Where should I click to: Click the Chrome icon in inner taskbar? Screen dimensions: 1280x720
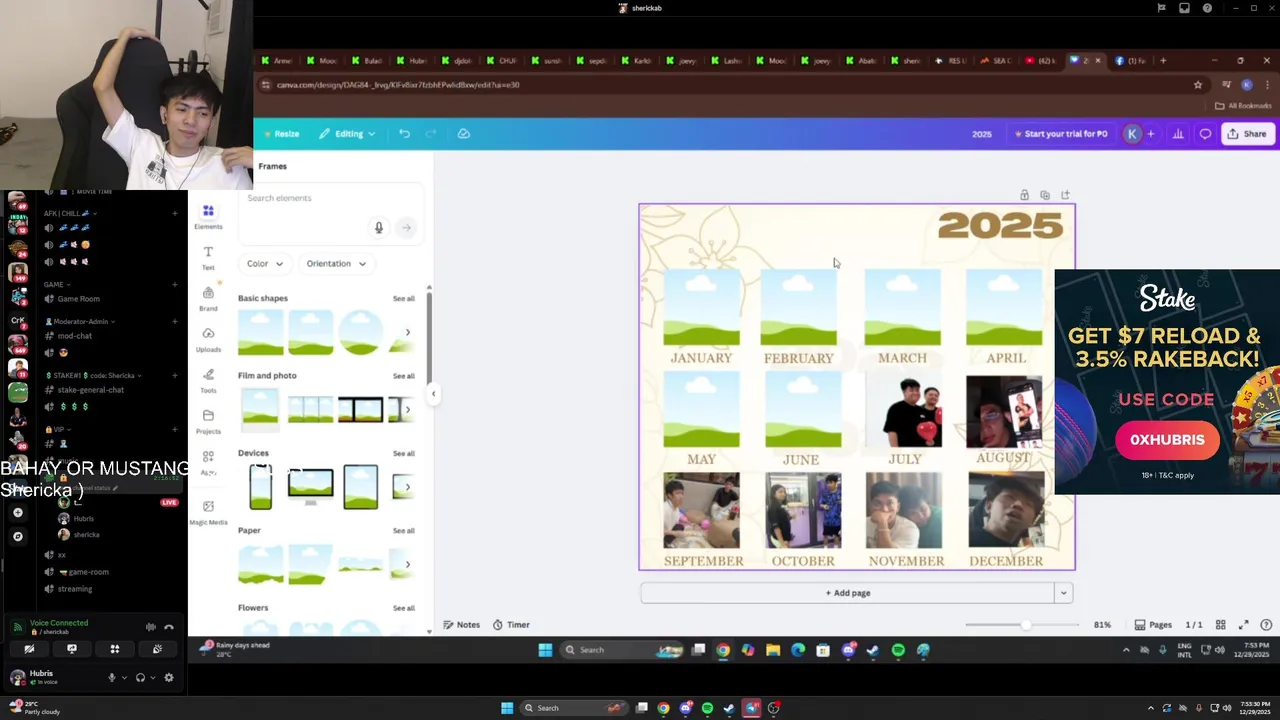723,650
